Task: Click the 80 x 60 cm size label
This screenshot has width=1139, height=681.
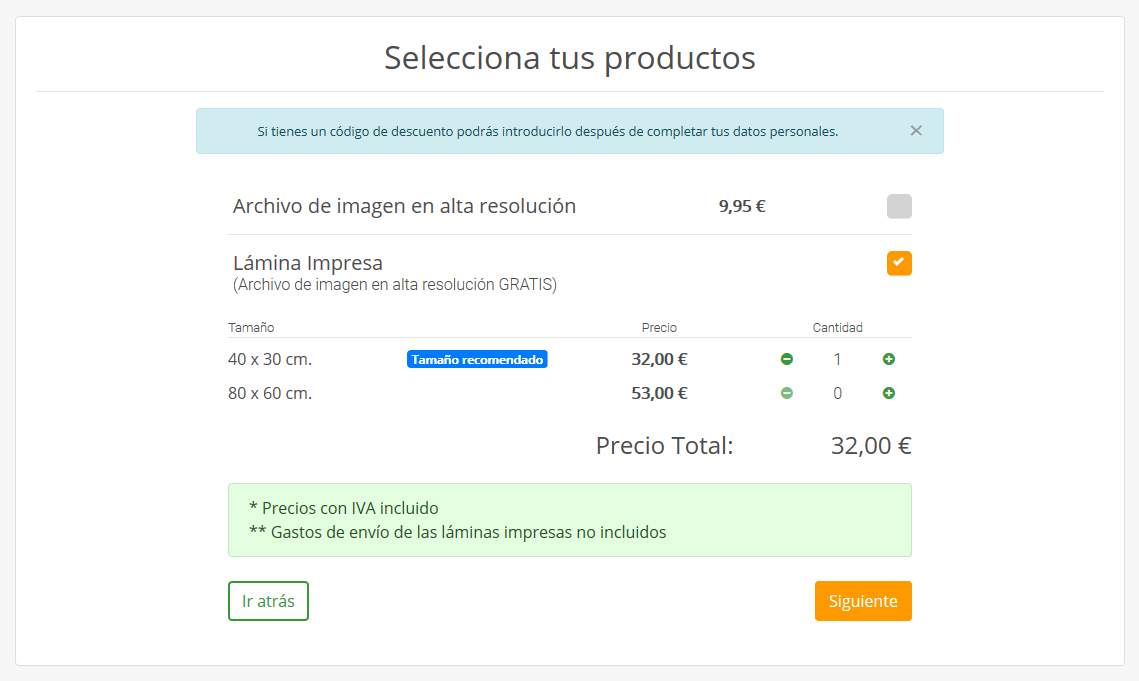Action: coord(270,393)
